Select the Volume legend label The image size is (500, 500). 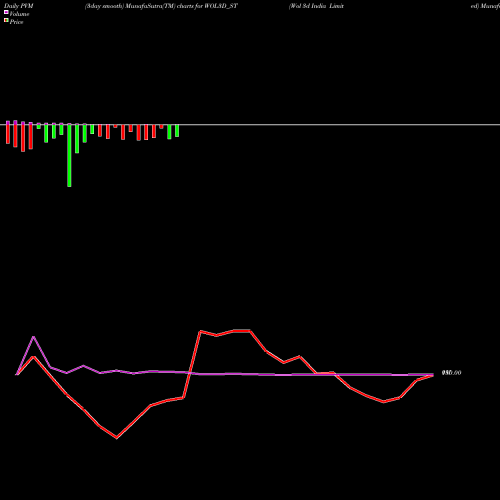[x=19, y=14]
